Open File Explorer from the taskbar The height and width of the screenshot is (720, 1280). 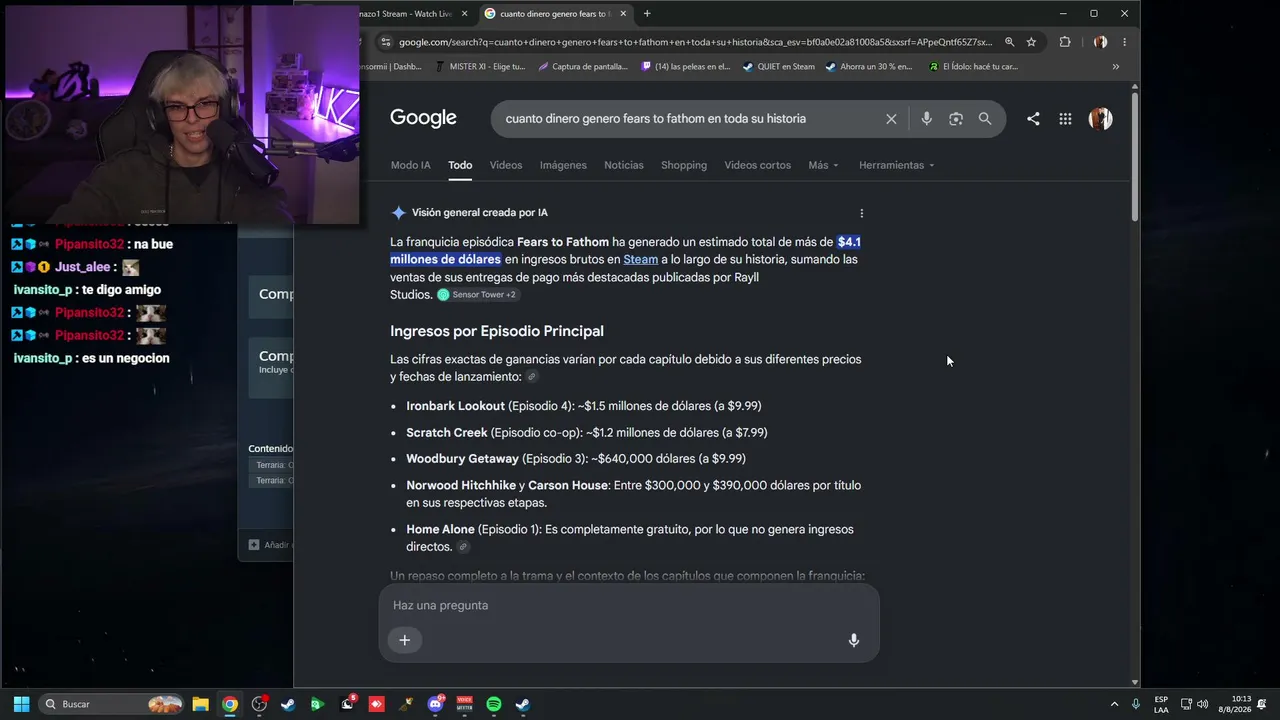click(200, 704)
